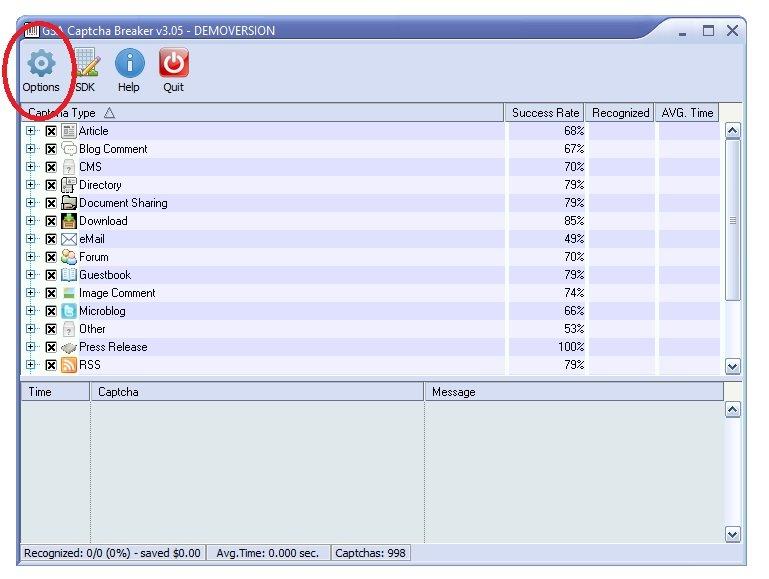Click the Download category icon
This screenshot has width=769, height=579.
point(69,221)
